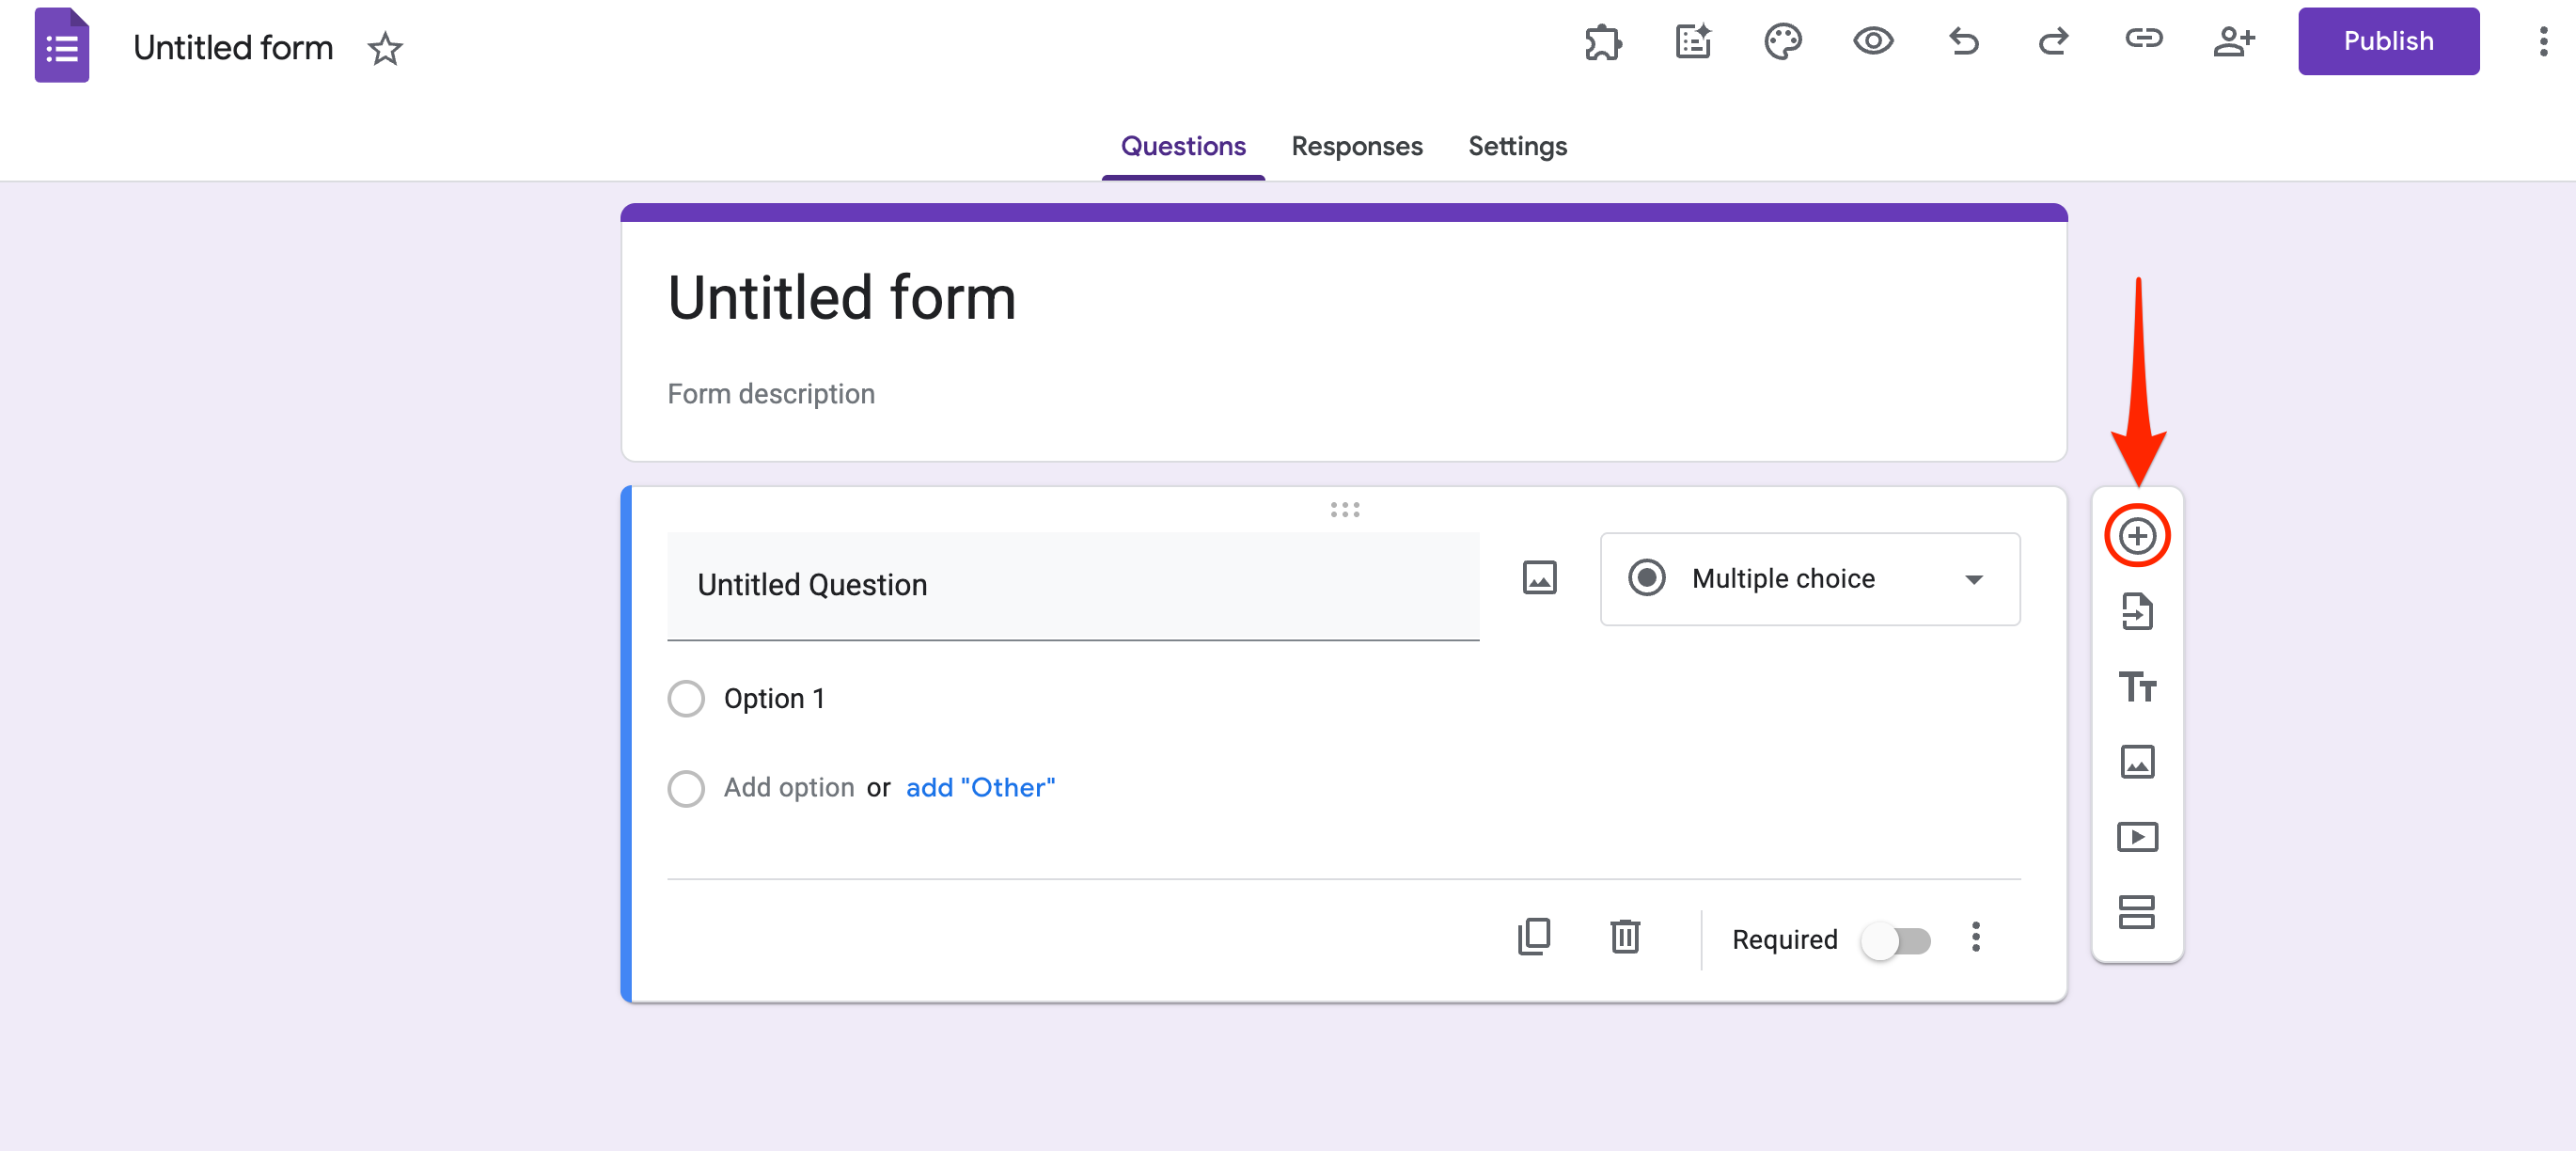Viewport: 2576px width, 1151px height.
Task: Add a title and description block
Action: click(x=2136, y=687)
